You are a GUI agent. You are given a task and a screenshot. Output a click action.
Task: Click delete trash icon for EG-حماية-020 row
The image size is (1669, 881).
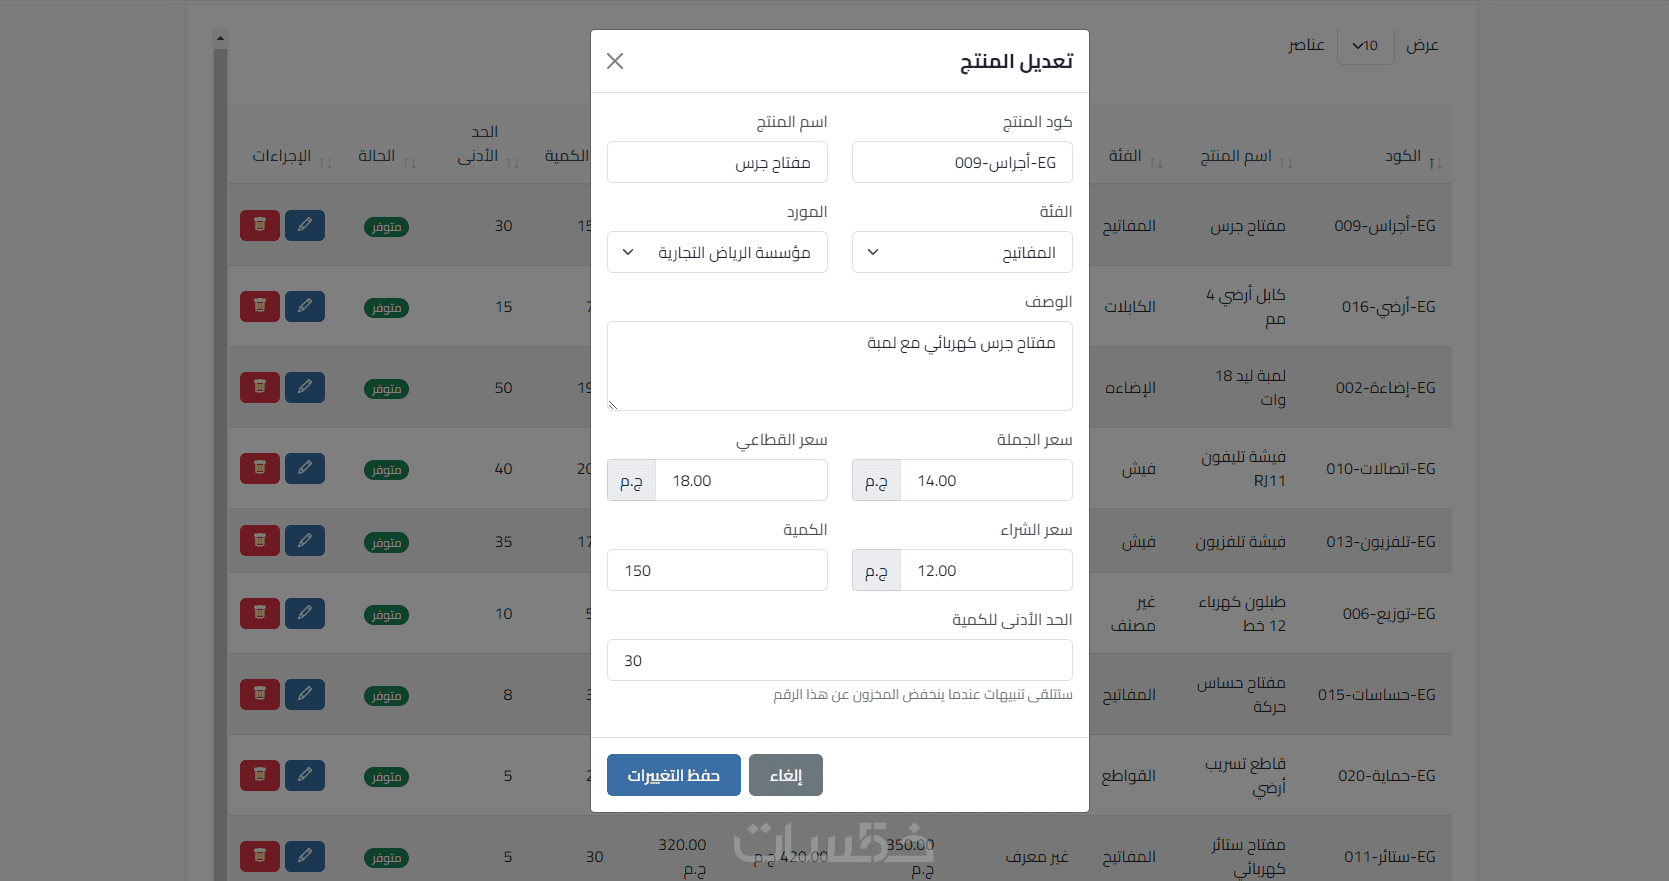coord(260,775)
